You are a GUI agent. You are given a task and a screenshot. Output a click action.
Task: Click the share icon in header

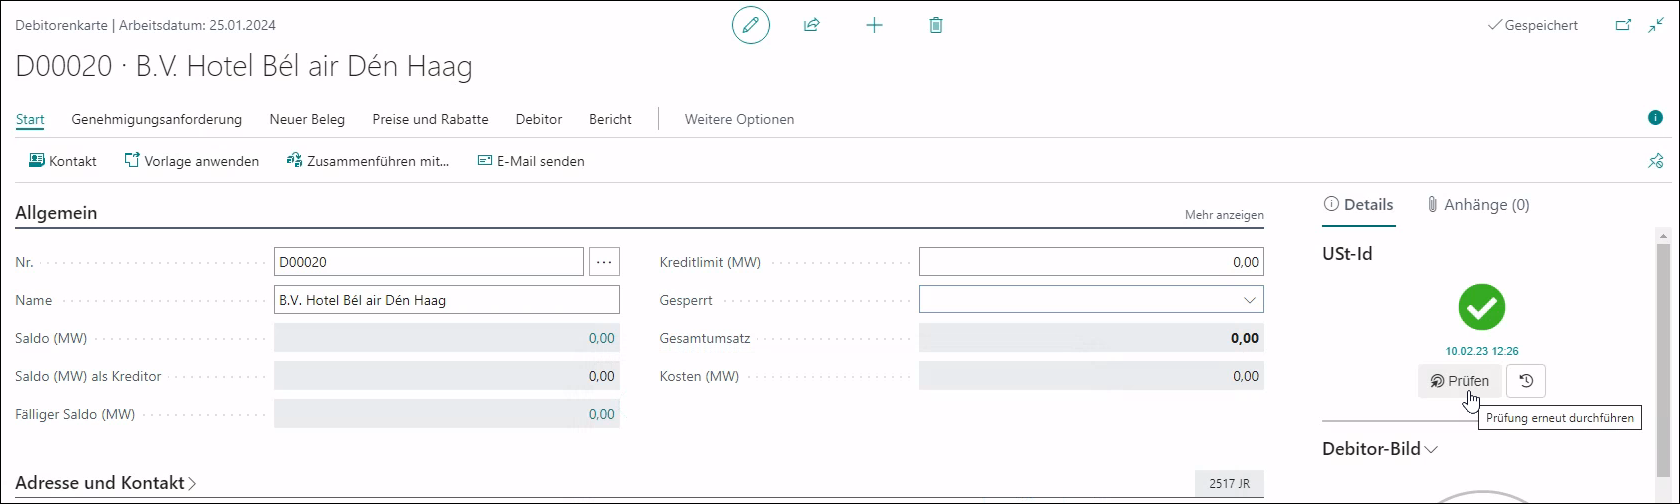coord(812,25)
